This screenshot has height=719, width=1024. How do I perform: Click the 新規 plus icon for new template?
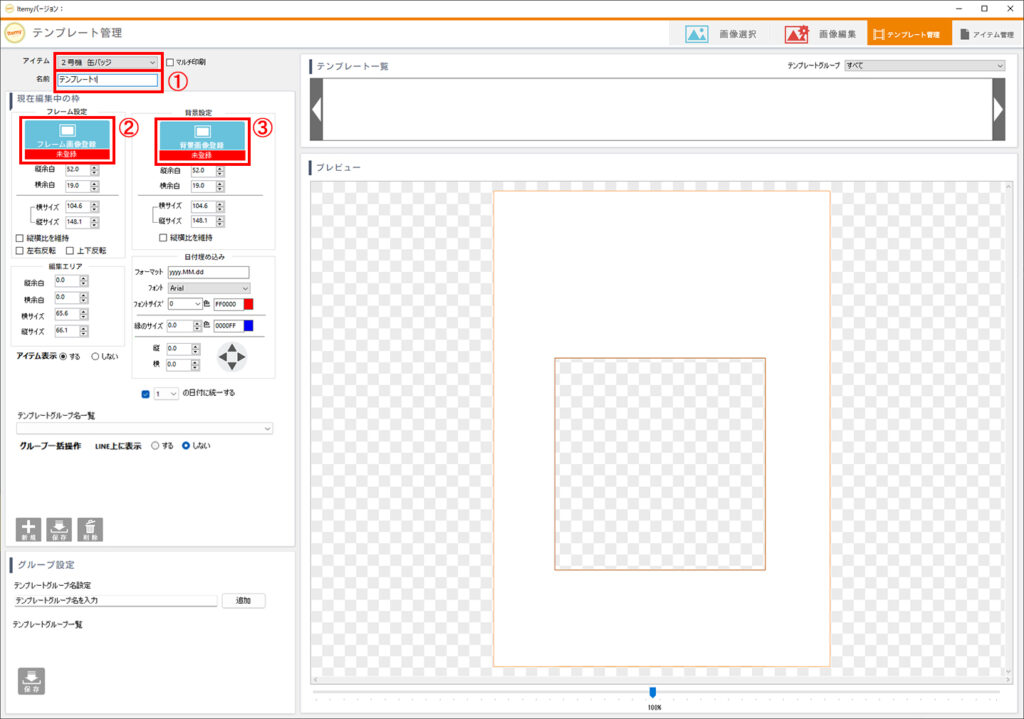[x=29, y=529]
